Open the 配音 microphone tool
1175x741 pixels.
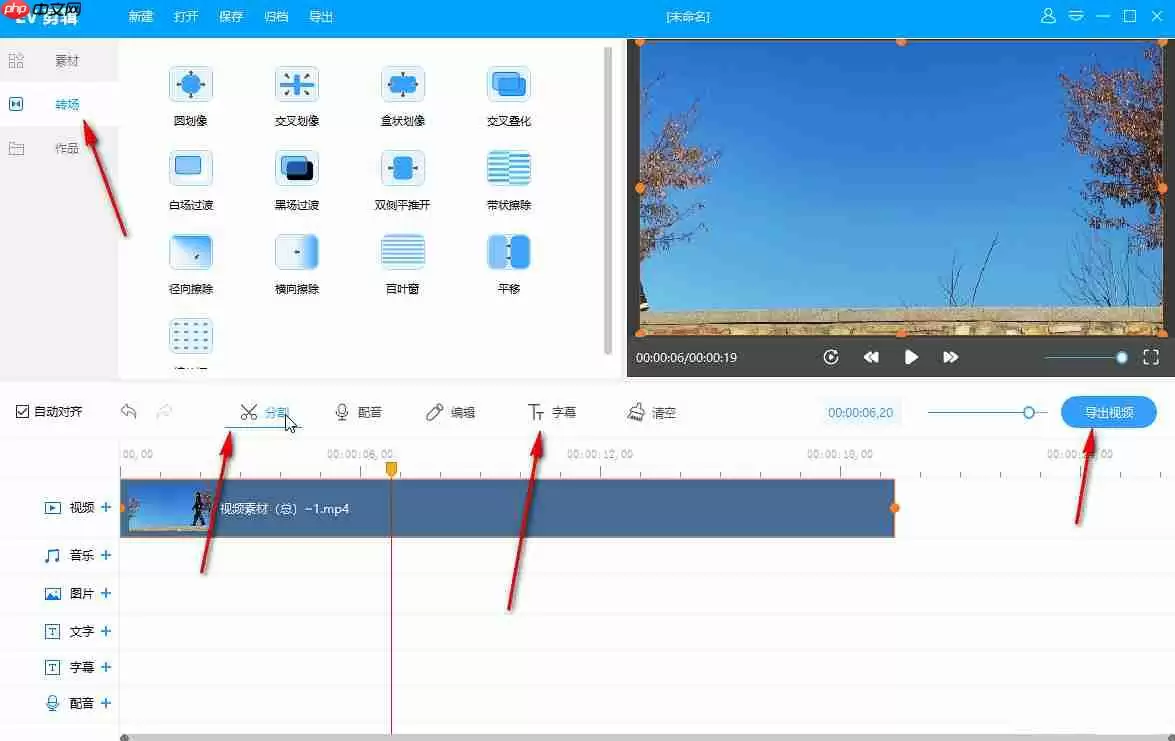(342, 412)
